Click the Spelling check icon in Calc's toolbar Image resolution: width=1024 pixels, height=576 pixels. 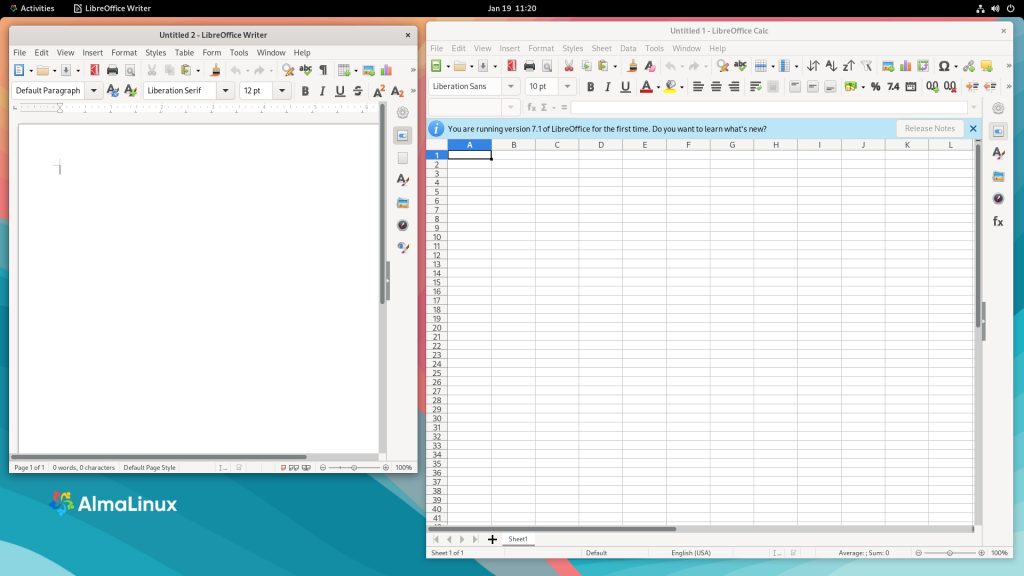point(739,69)
